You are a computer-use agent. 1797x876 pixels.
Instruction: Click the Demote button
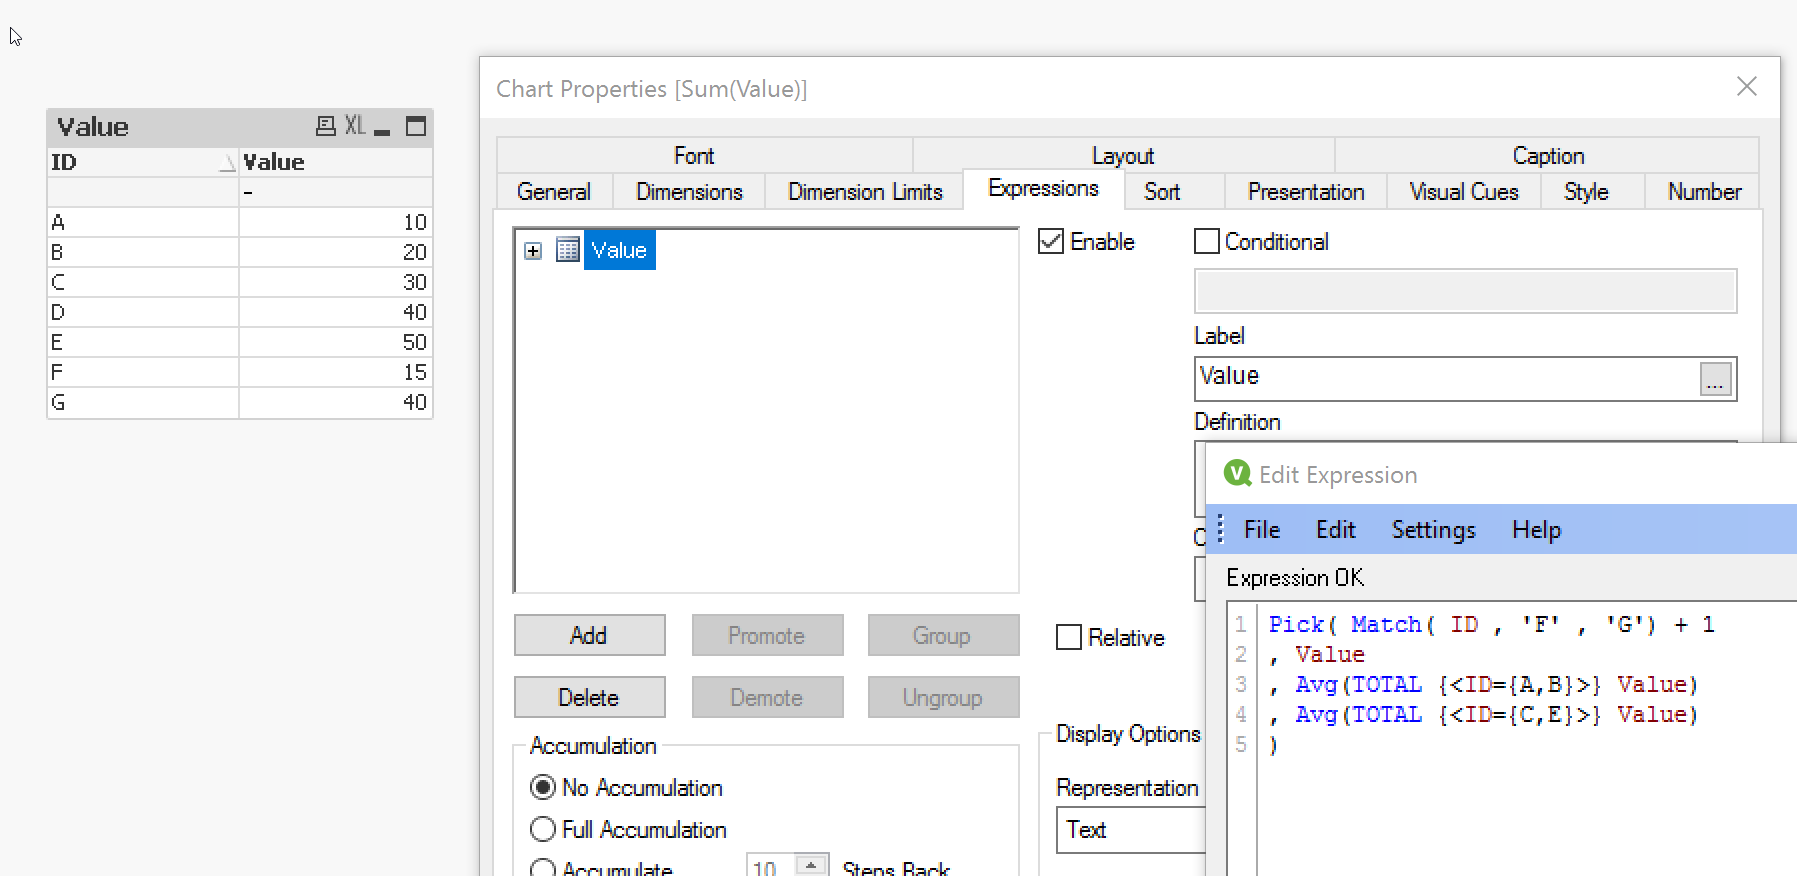tap(767, 697)
